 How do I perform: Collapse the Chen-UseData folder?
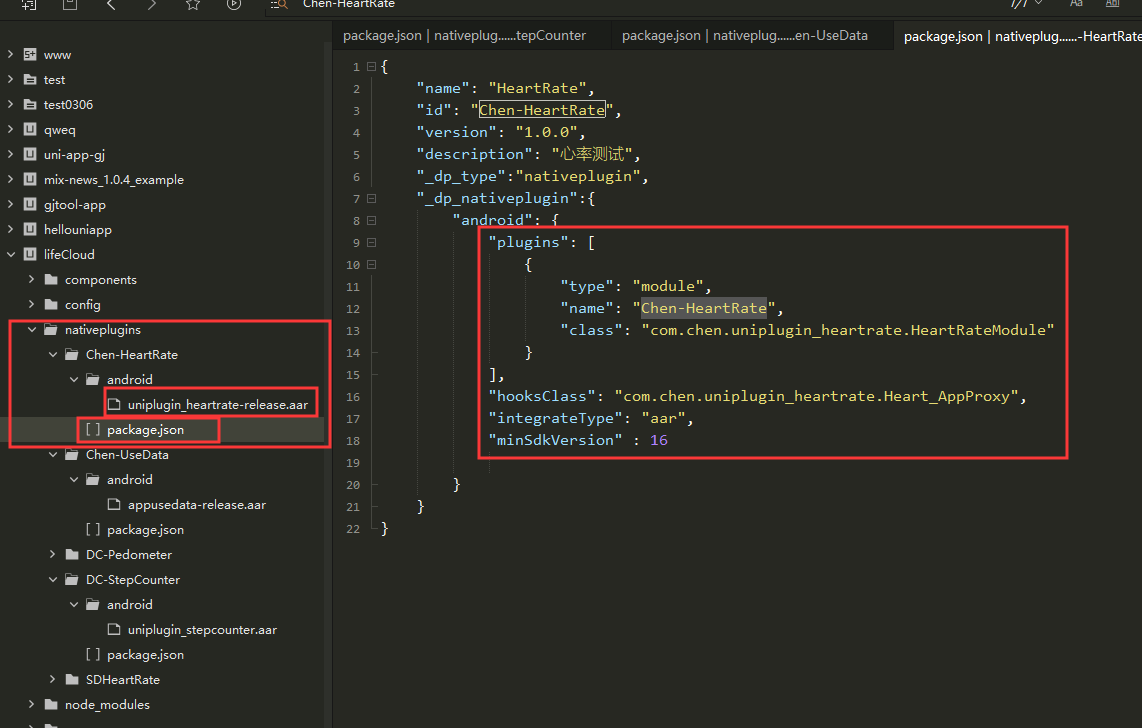pos(52,454)
